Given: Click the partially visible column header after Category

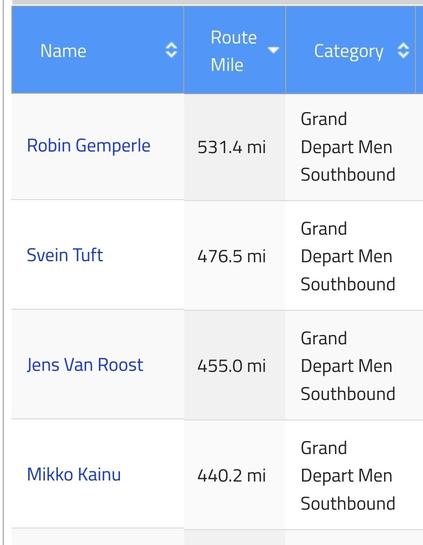Looking at the screenshot, I should click(x=419, y=50).
